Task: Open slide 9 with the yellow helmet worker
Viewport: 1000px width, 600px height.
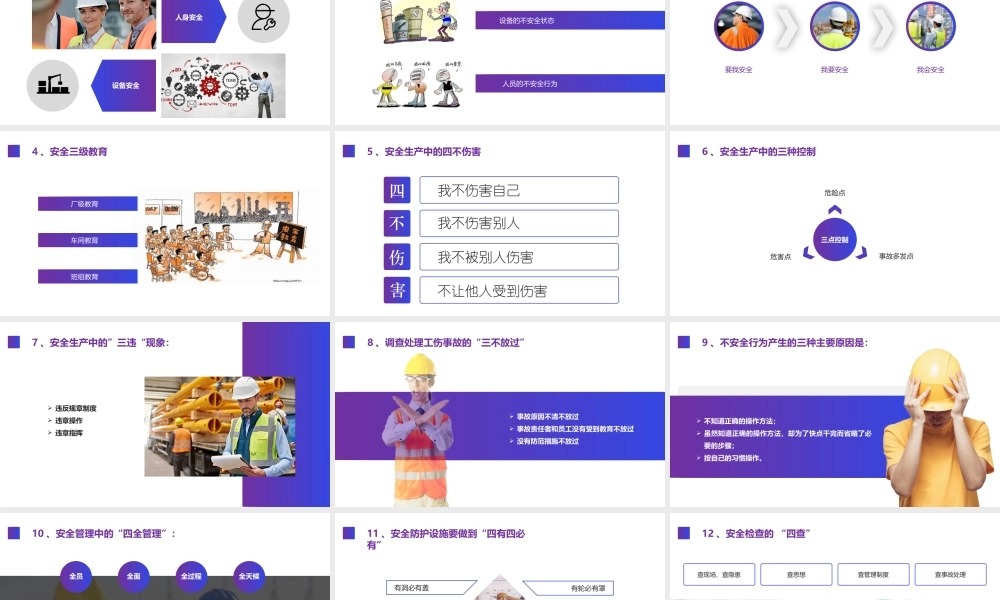Action: (834, 415)
